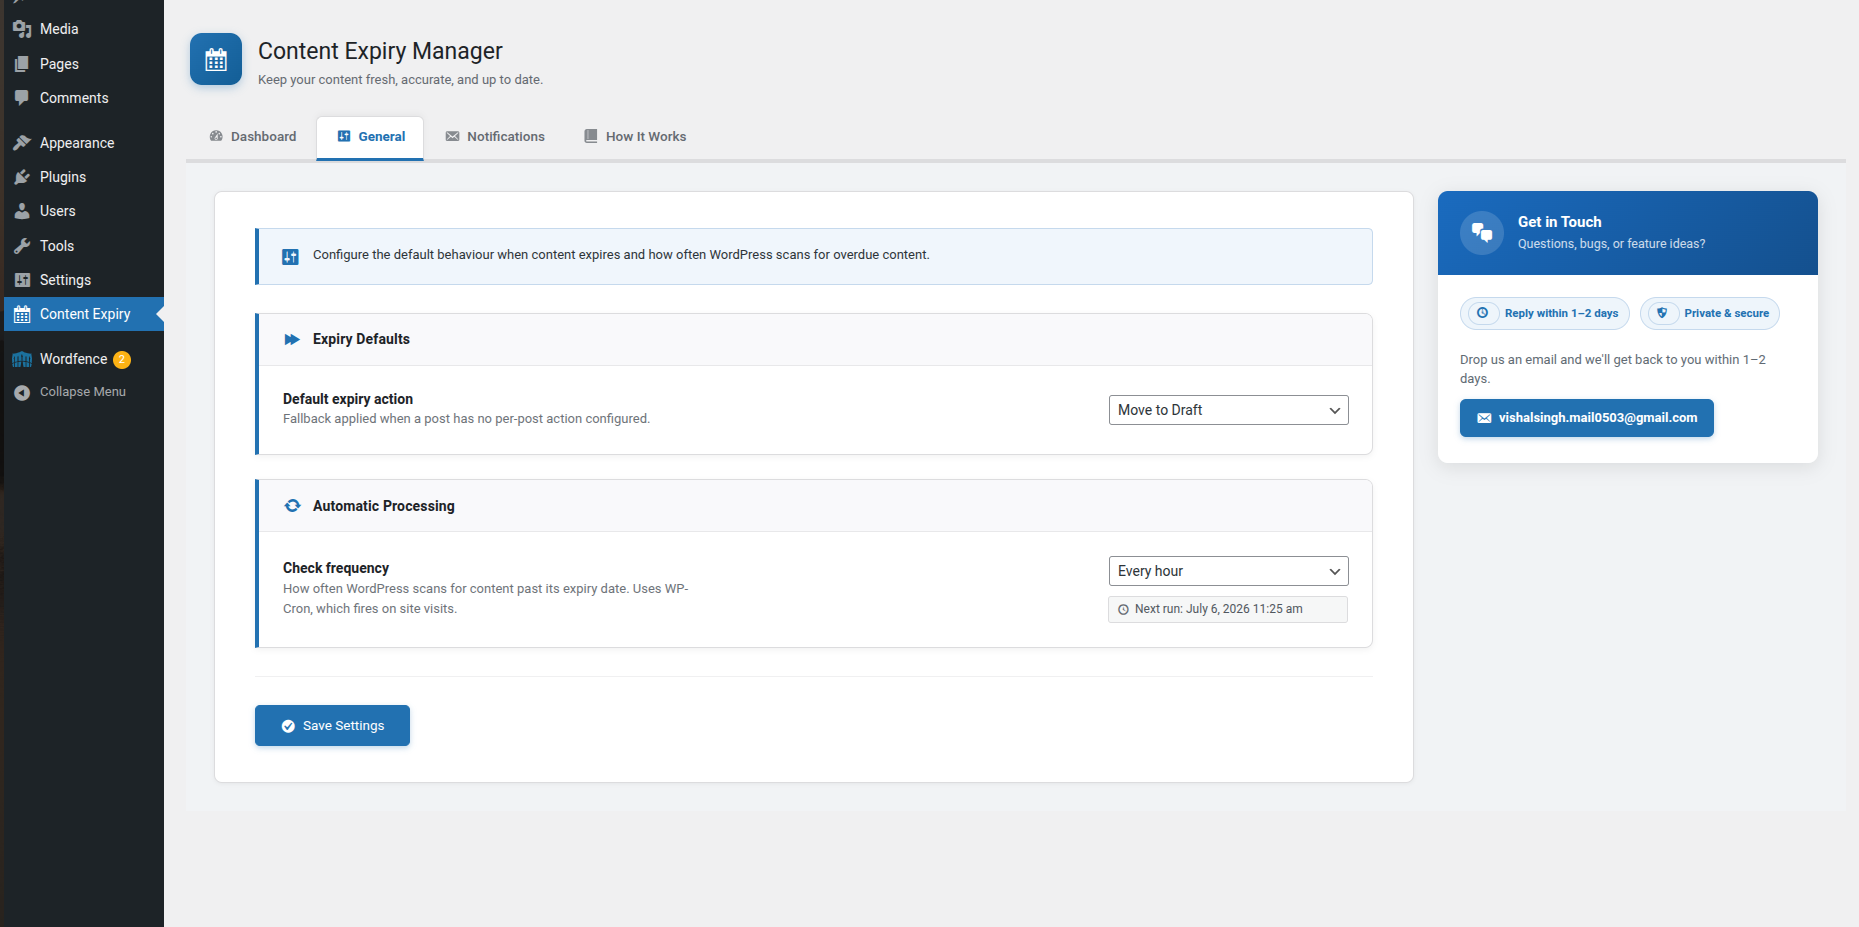
Task: Open the Notifications tab
Action: tap(495, 137)
